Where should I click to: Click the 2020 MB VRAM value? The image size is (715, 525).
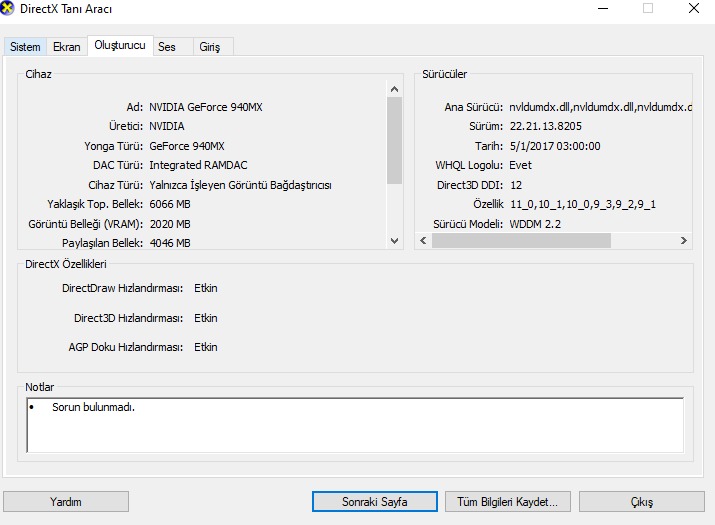[x=170, y=224]
